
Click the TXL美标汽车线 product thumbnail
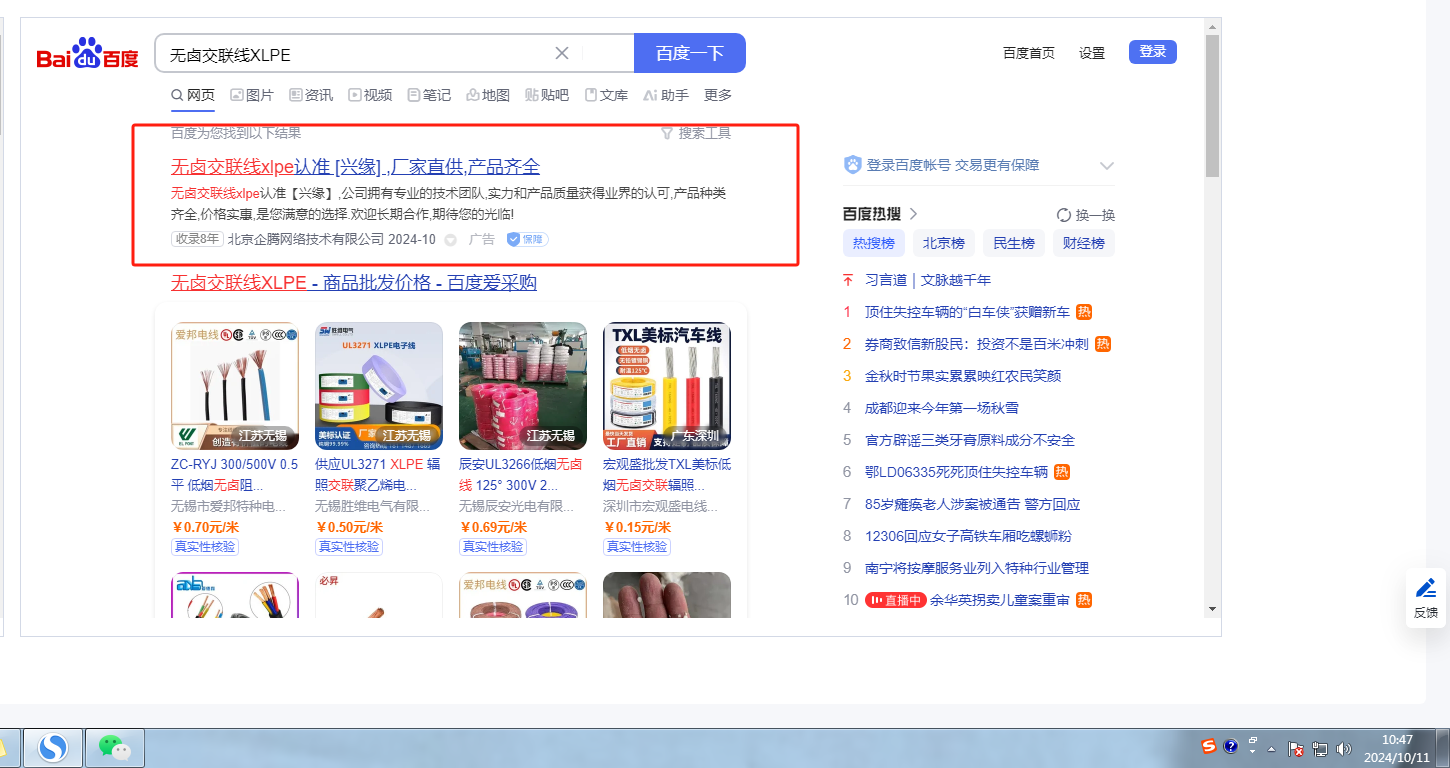tap(667, 385)
